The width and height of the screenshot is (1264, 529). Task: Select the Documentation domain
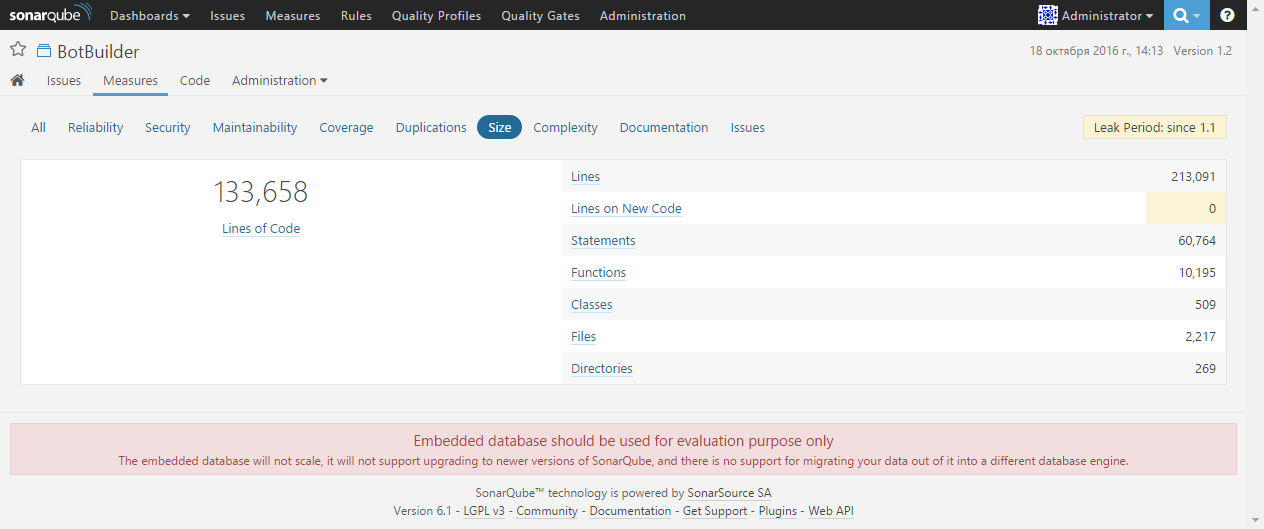tap(664, 127)
